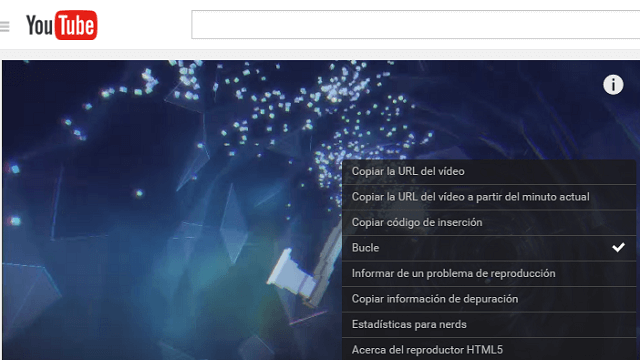Open the hamburger guide menu icon
This screenshot has width=640, height=360.
pyautogui.click(x=4, y=26)
